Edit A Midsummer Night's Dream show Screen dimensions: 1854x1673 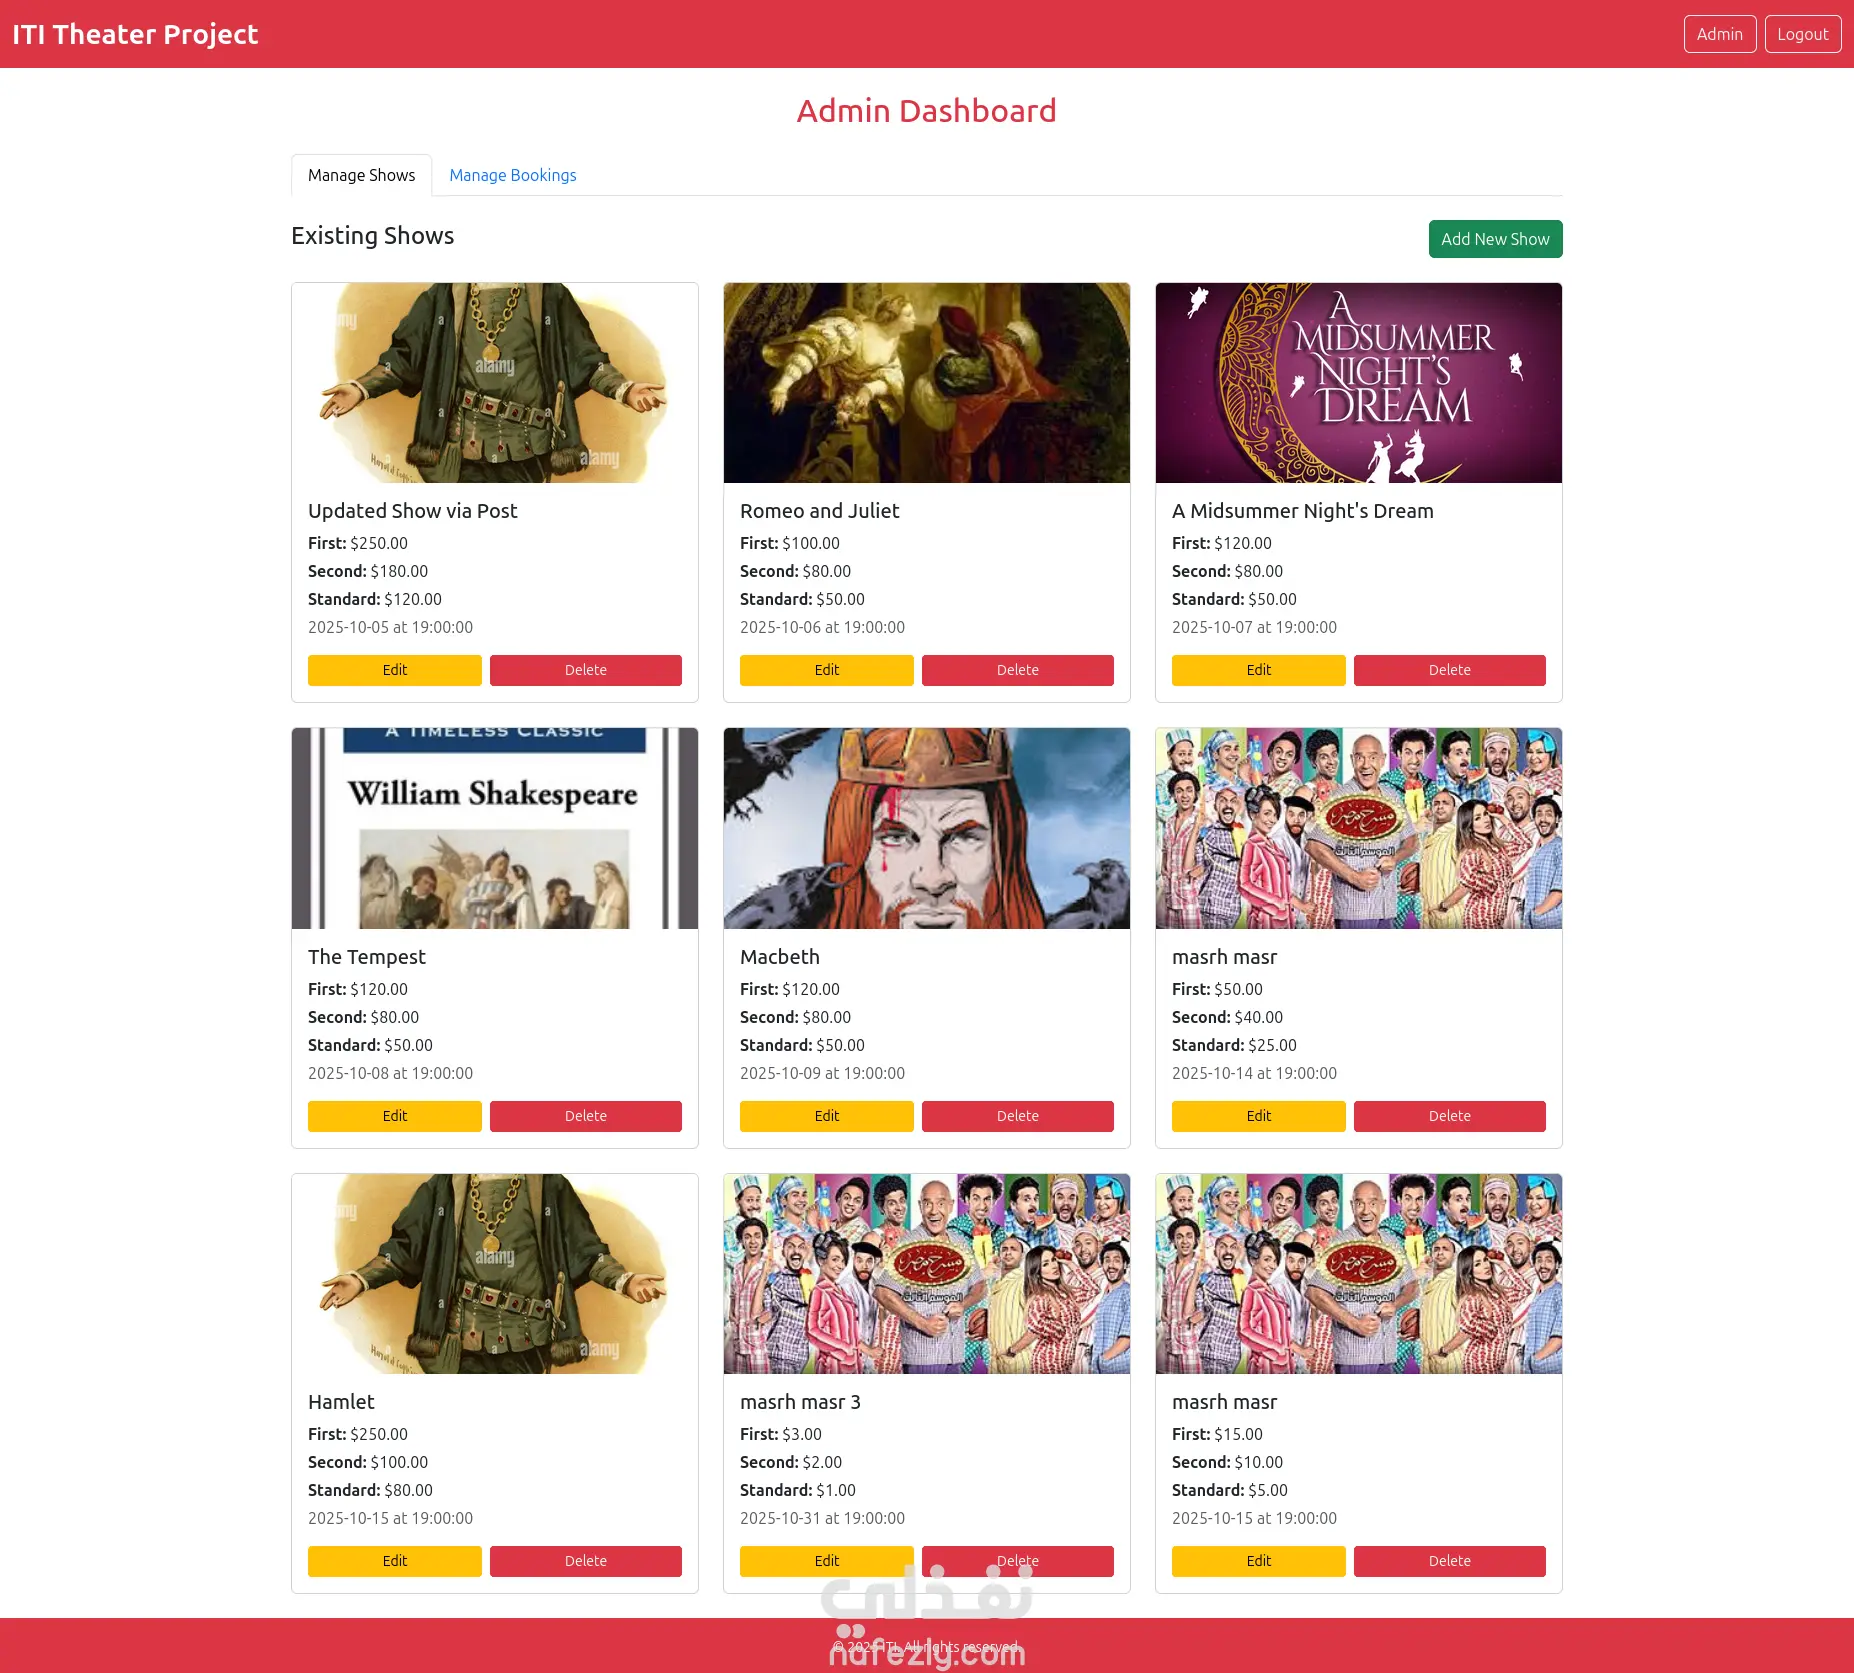pos(1259,670)
